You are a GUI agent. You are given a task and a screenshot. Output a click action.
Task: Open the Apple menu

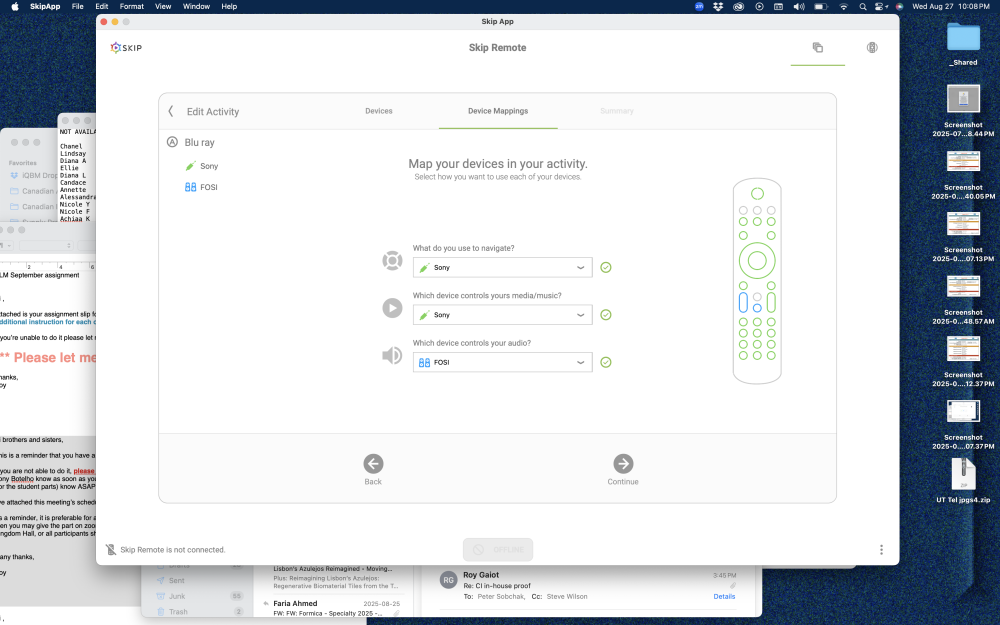point(15,6)
